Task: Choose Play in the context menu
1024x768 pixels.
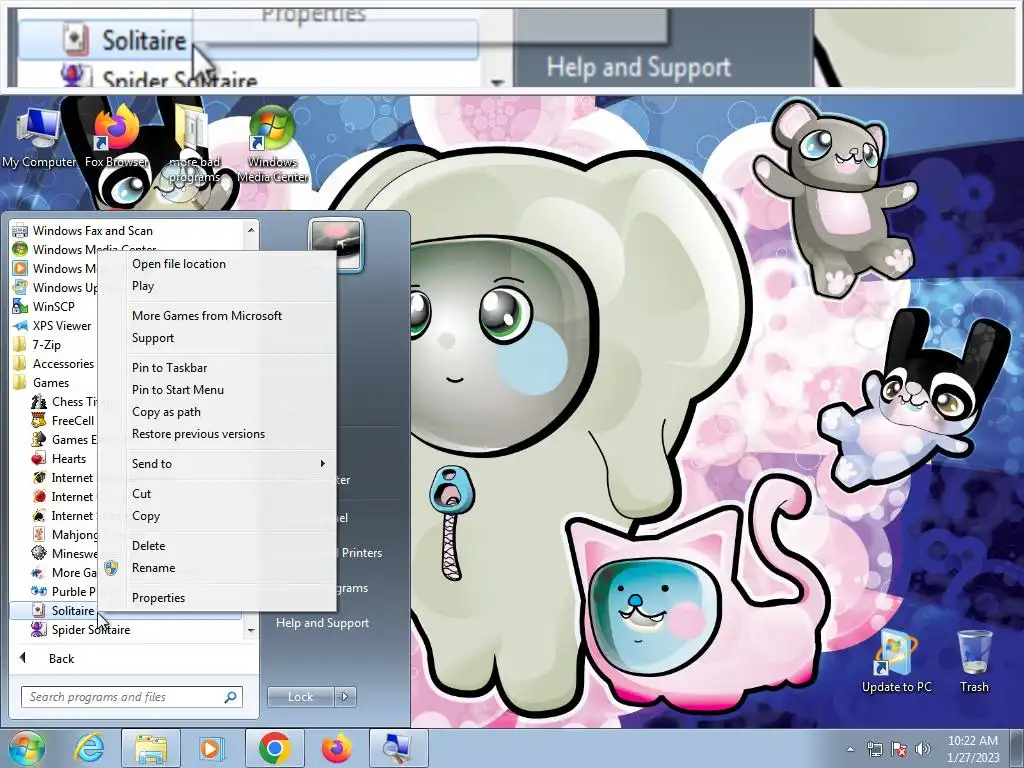Action: click(x=217, y=286)
